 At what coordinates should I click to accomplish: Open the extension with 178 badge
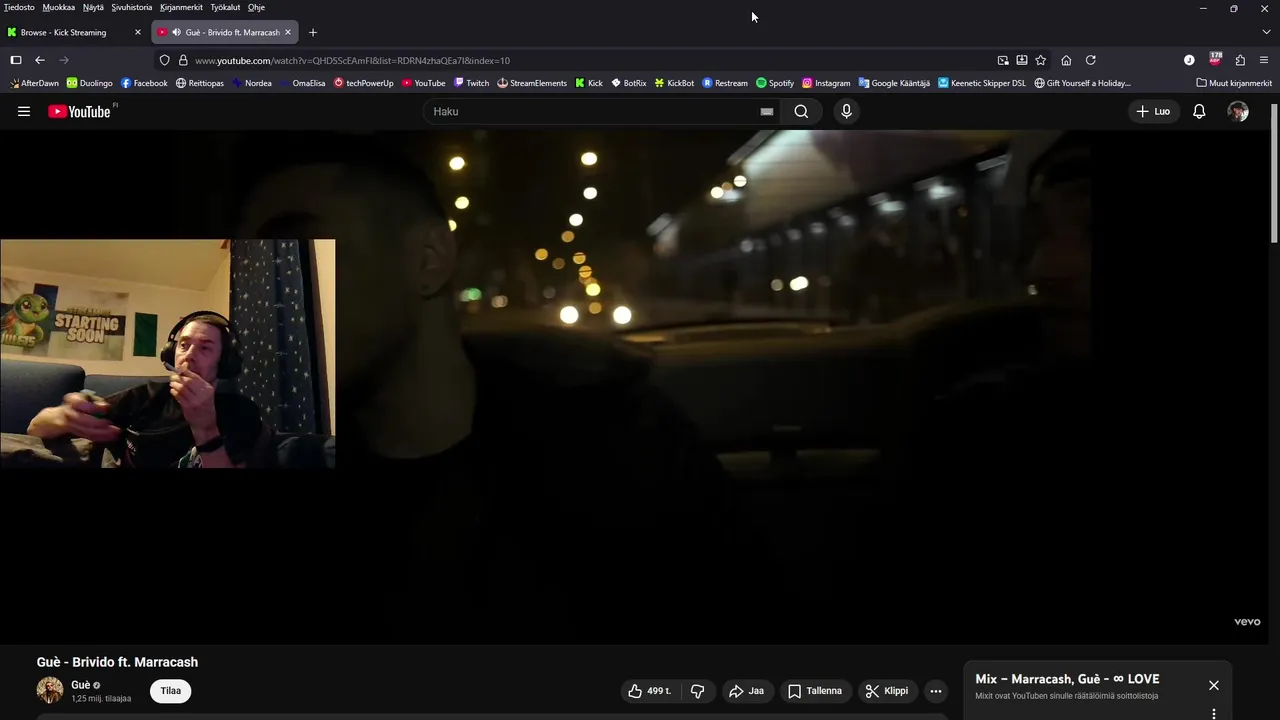pos(1215,59)
